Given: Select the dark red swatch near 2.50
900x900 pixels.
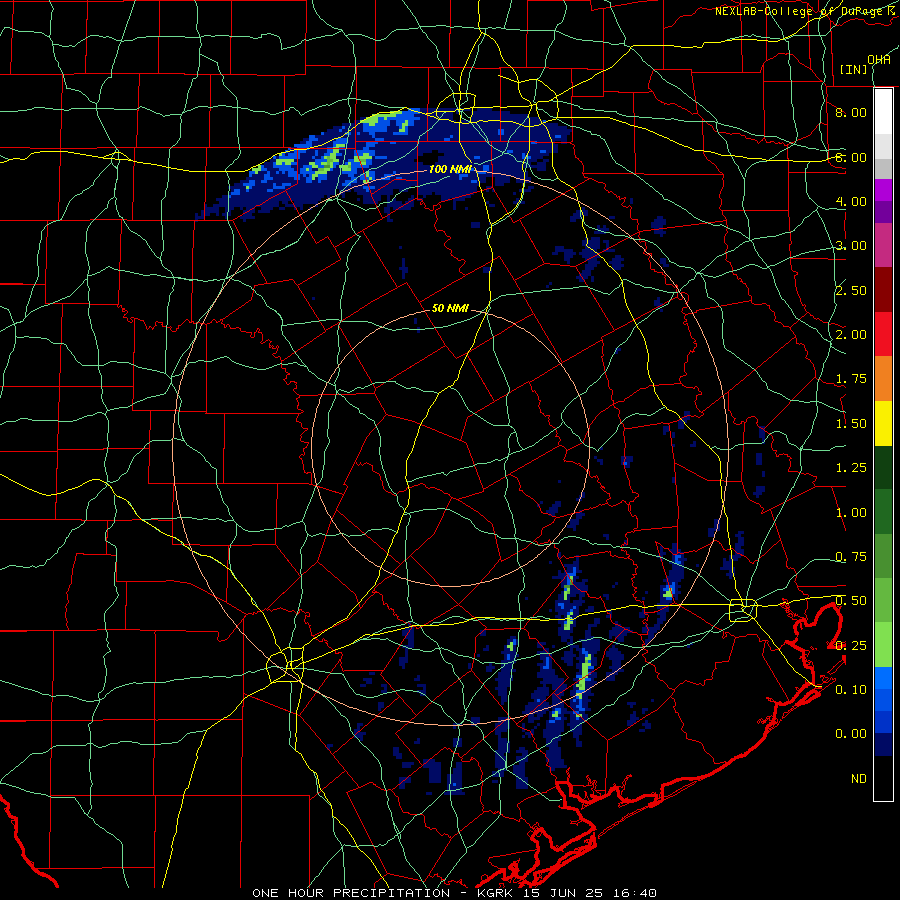Looking at the screenshot, I should [x=883, y=290].
